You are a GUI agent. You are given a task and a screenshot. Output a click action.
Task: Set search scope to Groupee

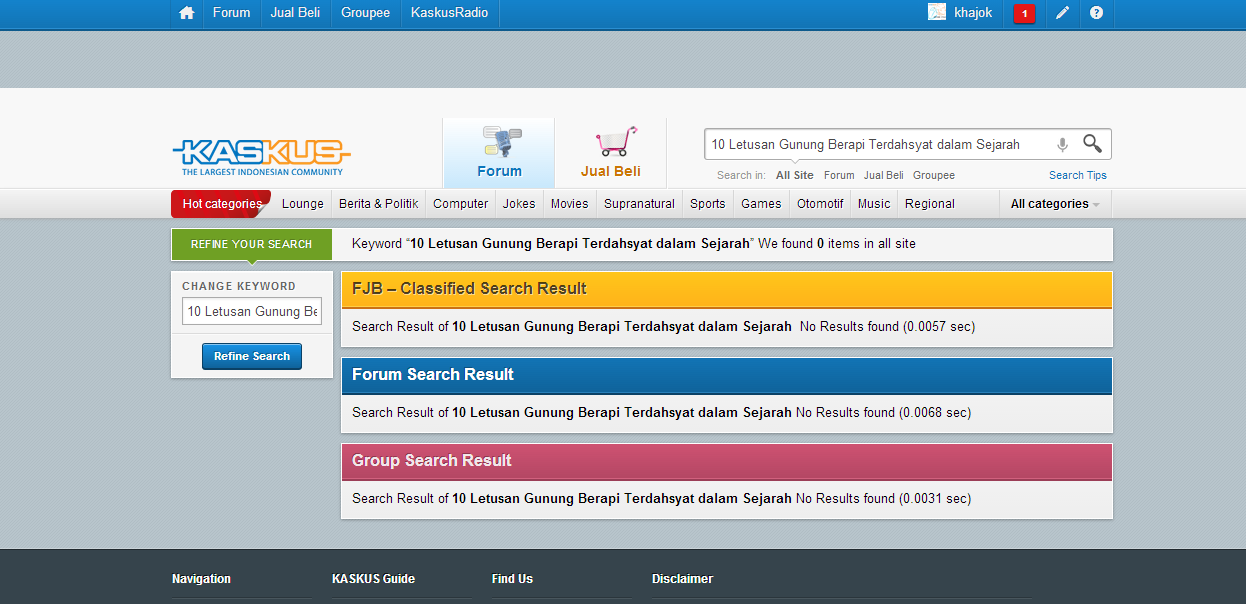(934, 175)
